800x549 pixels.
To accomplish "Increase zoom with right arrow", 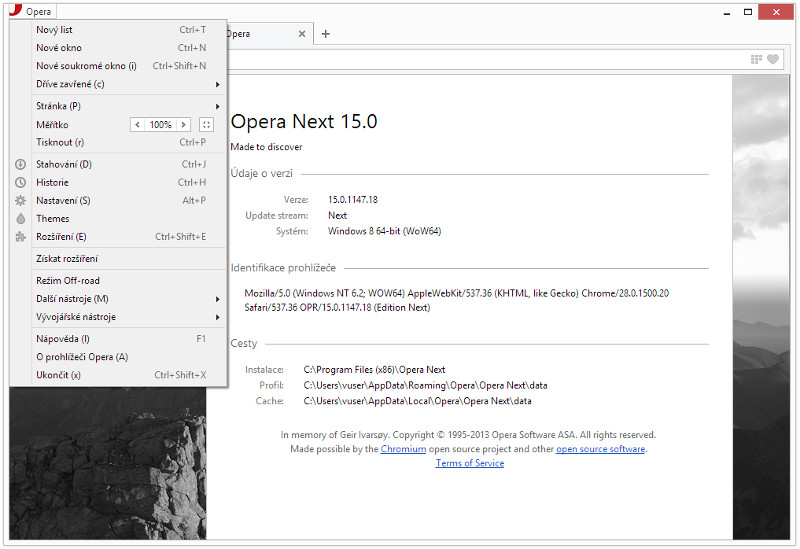I will point(183,124).
